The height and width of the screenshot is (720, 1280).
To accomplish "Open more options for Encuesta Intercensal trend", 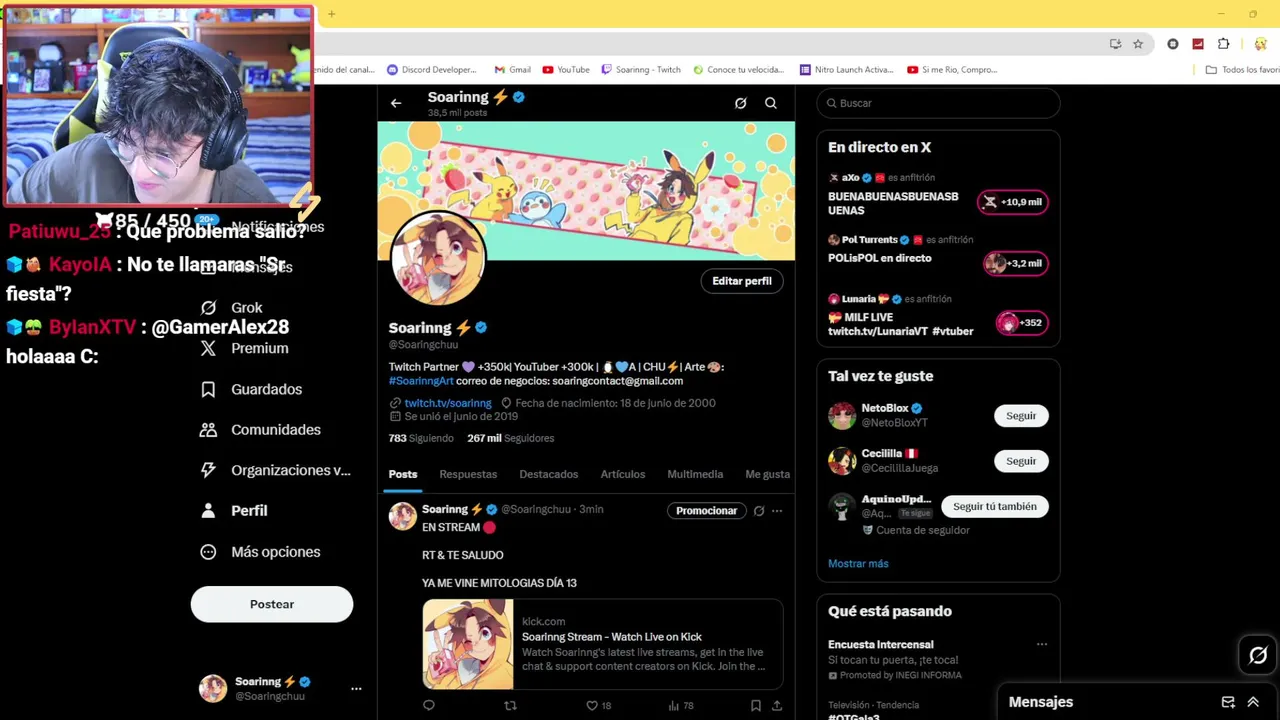I will coord(1042,645).
